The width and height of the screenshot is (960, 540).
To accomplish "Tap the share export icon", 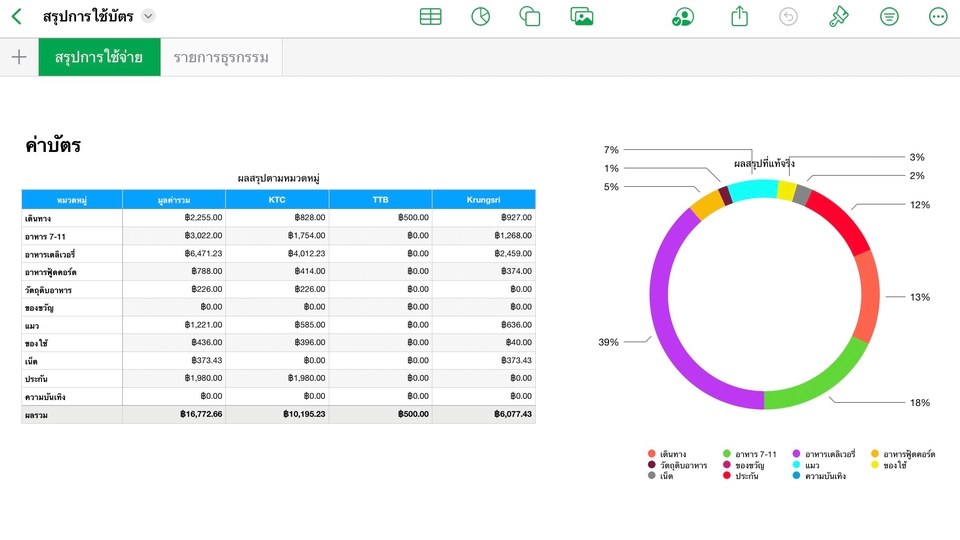I will pos(739,17).
